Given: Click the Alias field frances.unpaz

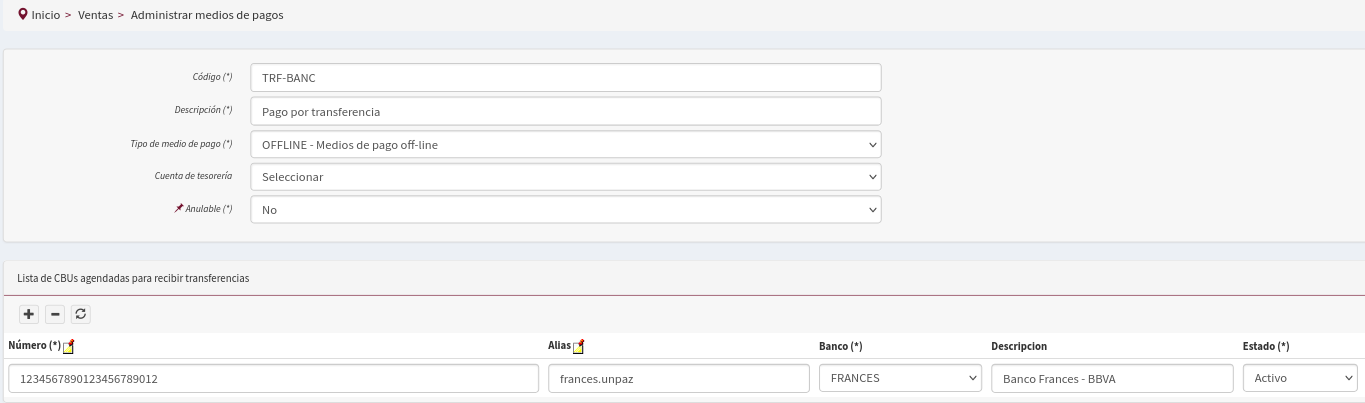Looking at the screenshot, I should click(679, 379).
